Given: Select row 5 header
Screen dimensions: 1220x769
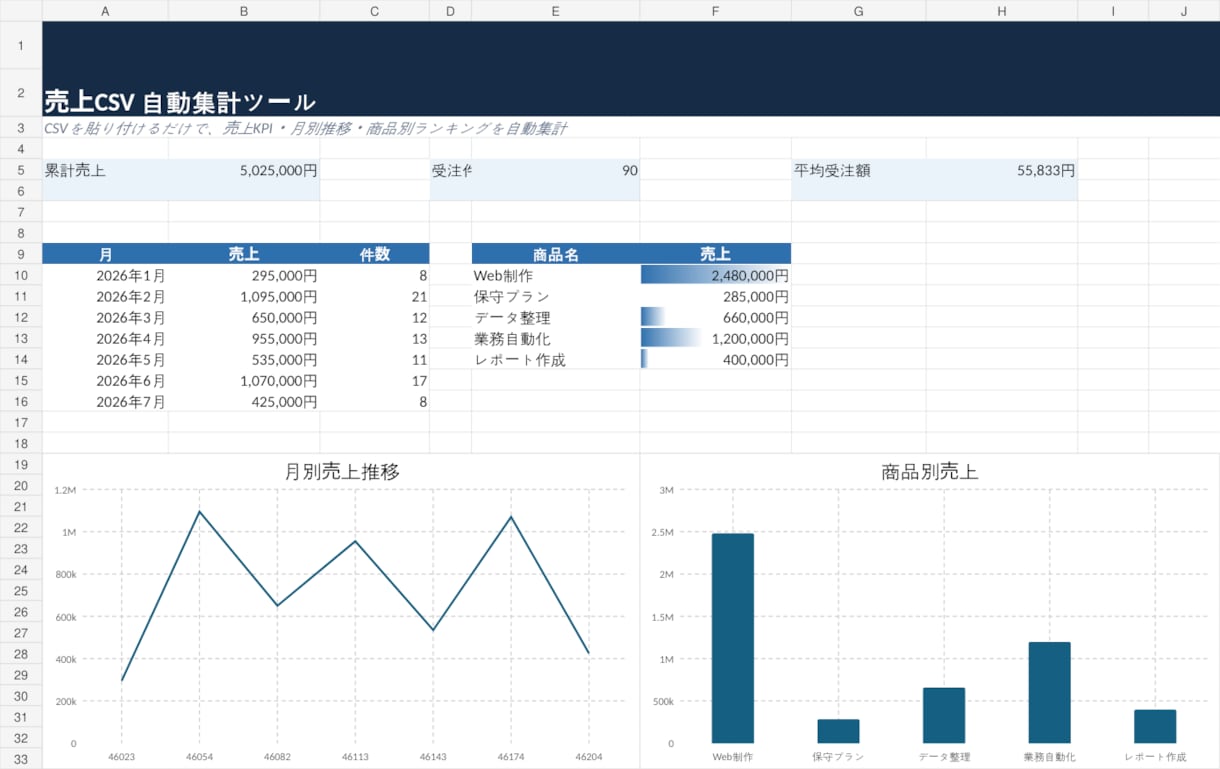Looking at the screenshot, I should pos(21,170).
